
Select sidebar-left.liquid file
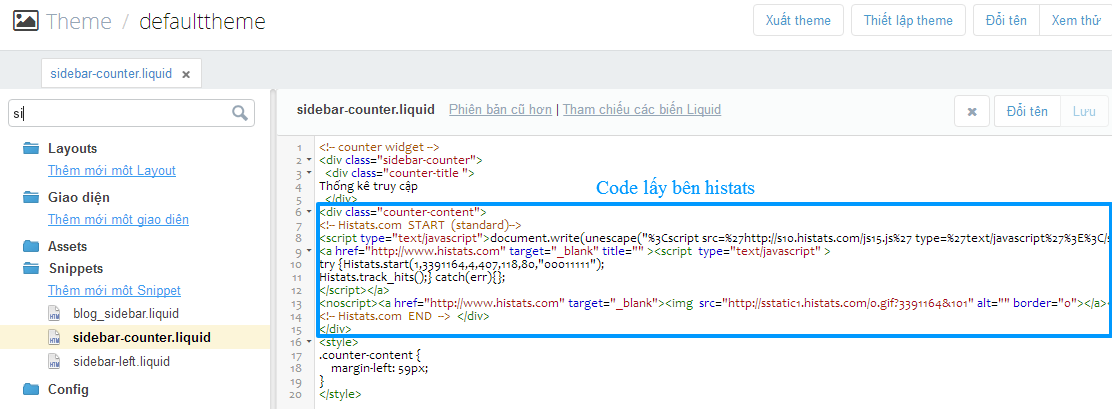pos(122,361)
